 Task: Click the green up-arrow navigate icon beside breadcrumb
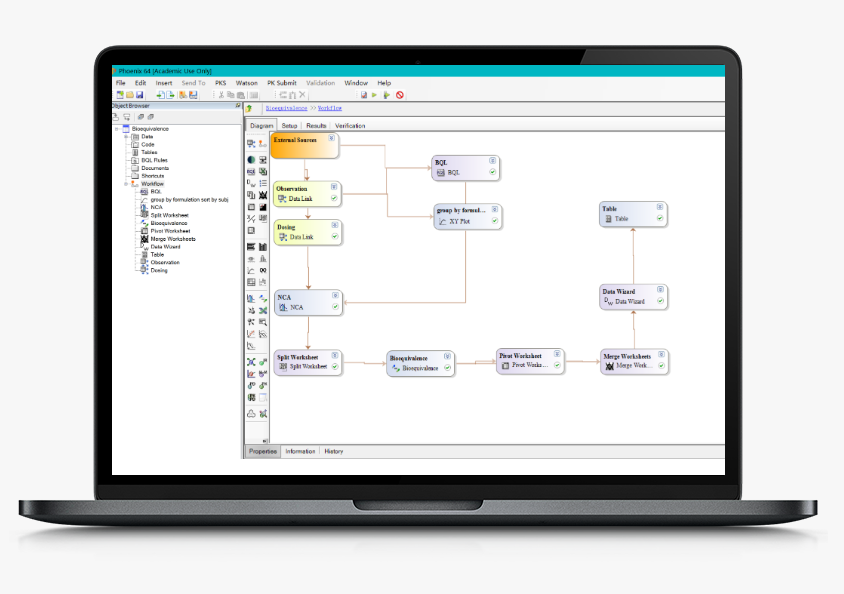pos(249,108)
